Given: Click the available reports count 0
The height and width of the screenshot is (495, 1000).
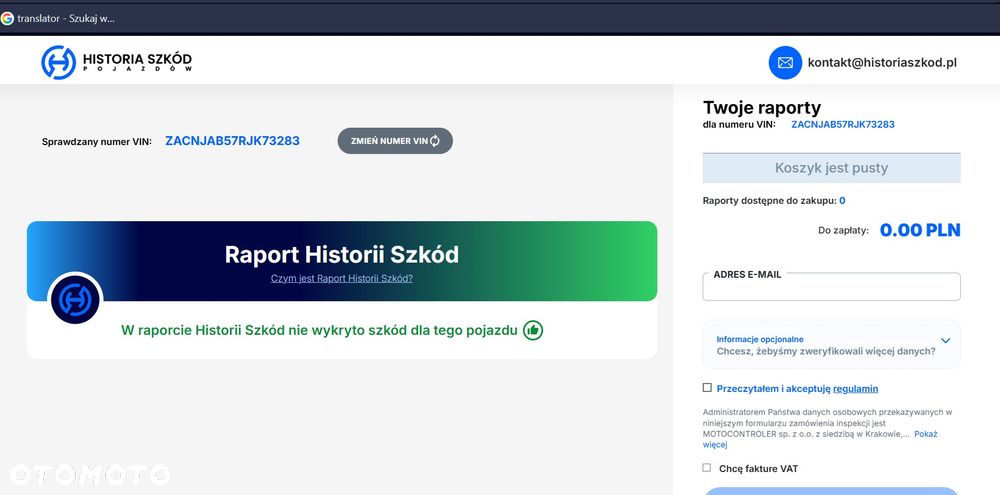Looking at the screenshot, I should pos(842,201).
